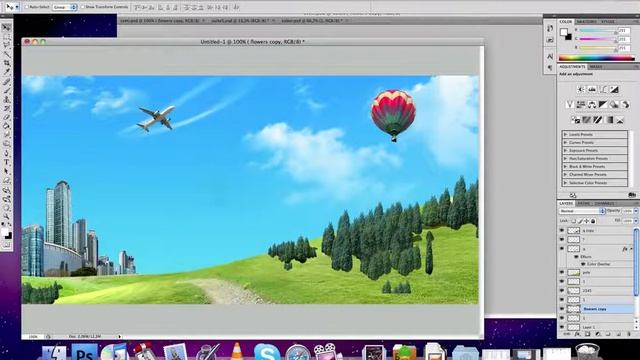The image size is (640, 360).
Task: Select the Horizontal Type tool
Action: coord(7,162)
